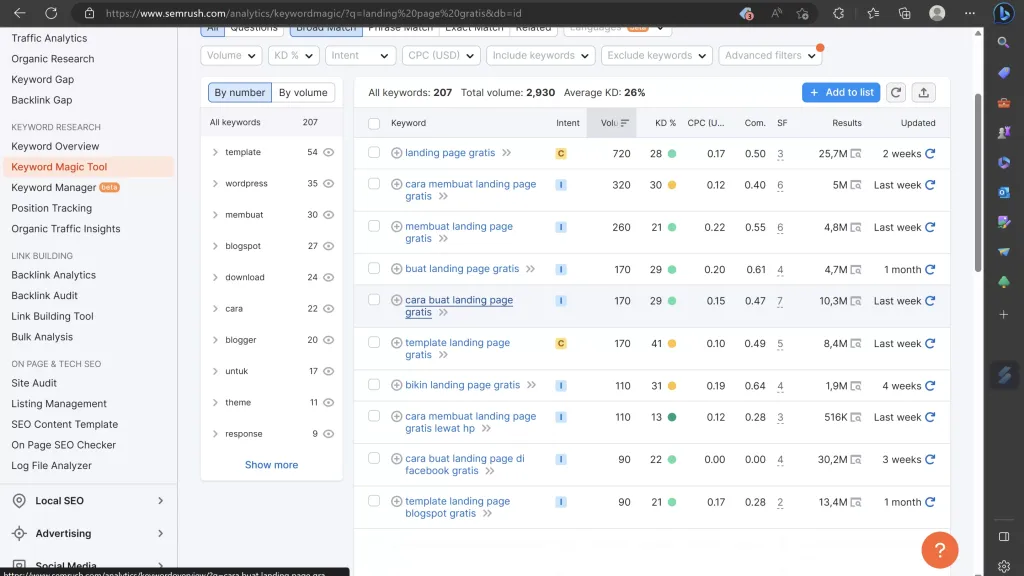Click the Add to list button

(x=841, y=93)
